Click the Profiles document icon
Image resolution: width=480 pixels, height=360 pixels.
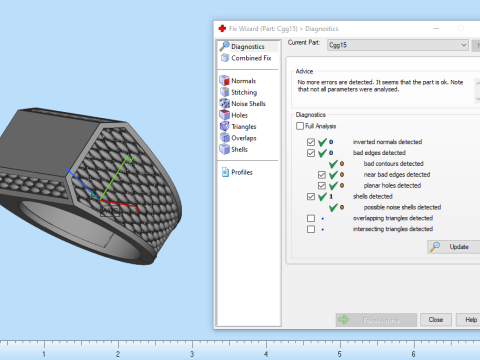(225, 172)
